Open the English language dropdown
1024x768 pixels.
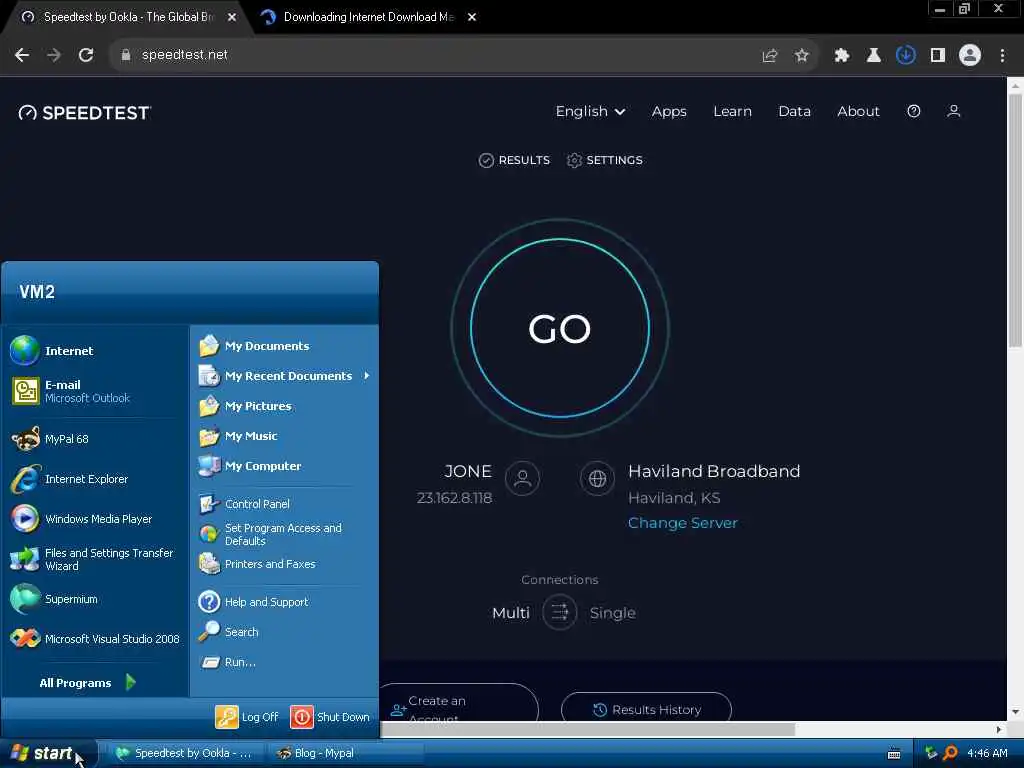590,112
